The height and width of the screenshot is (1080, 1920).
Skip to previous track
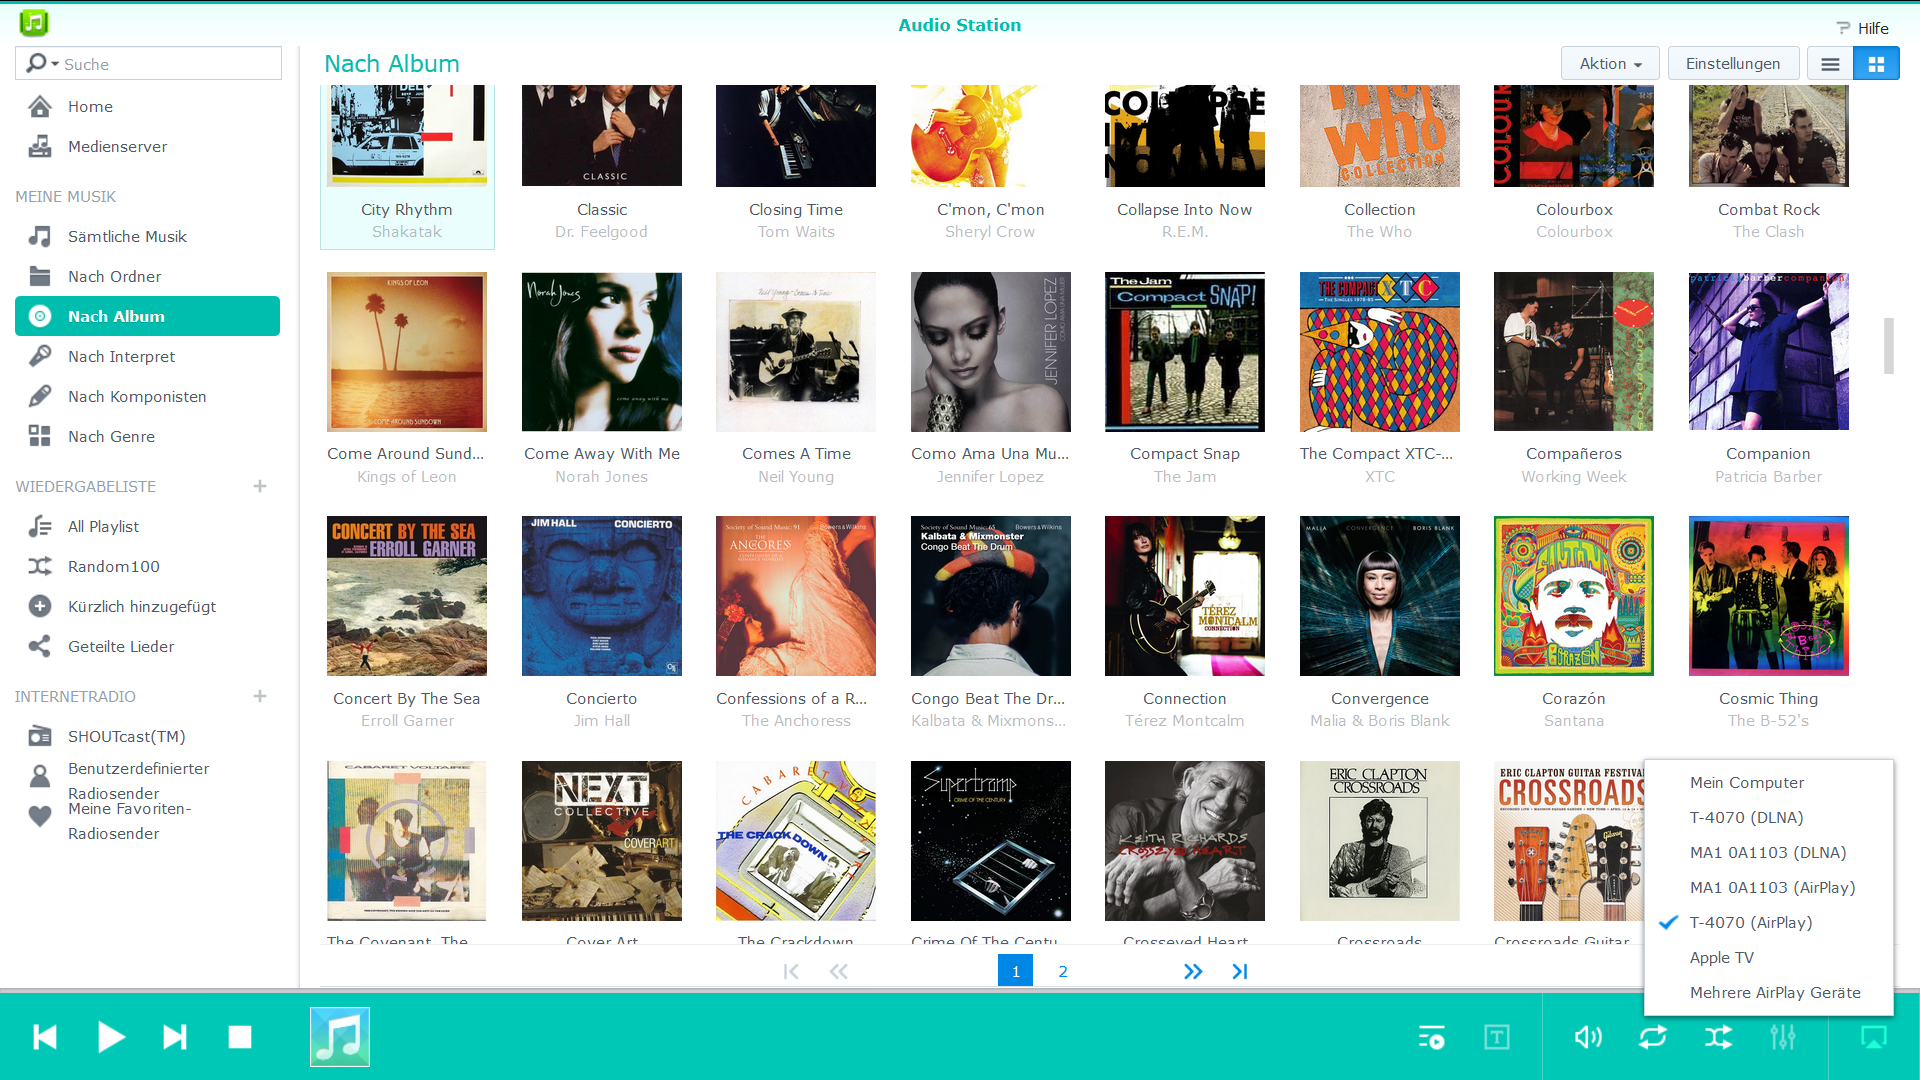click(x=45, y=1037)
